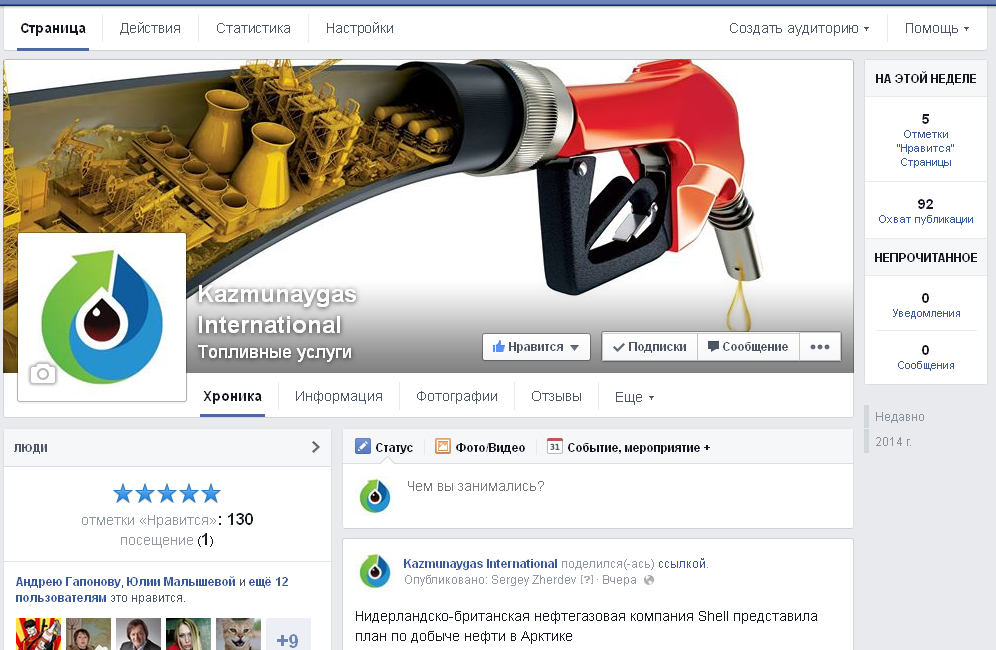View the Фотографии tab
Image resolution: width=996 pixels, height=650 pixels.
[x=457, y=396]
